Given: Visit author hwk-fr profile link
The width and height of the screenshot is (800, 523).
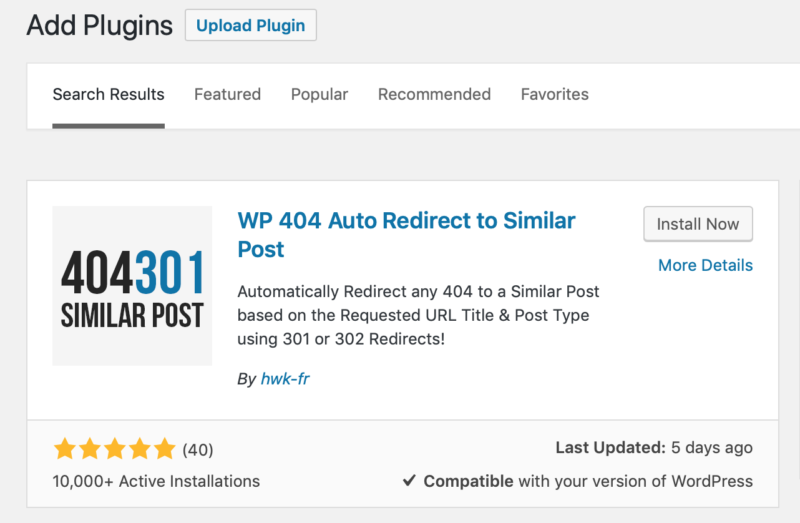Looking at the screenshot, I should pos(285,379).
